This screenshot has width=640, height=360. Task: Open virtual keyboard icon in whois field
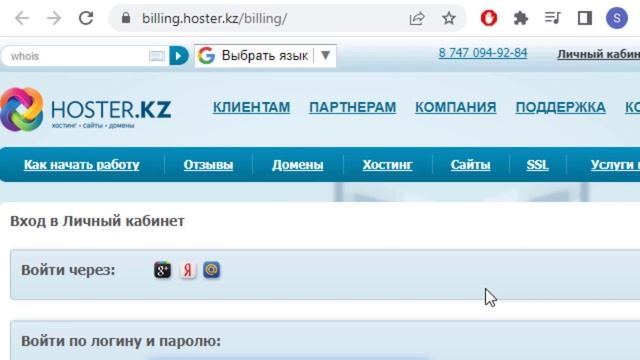click(x=157, y=56)
